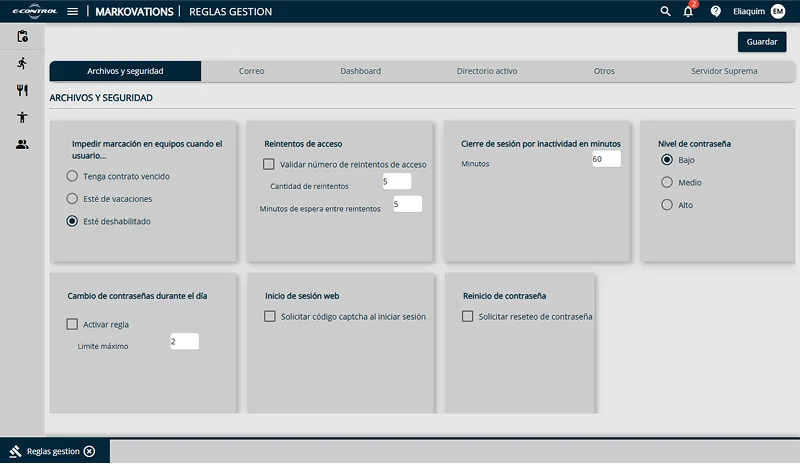Click the EM user avatar
This screenshot has height=464, width=800.
(x=777, y=11)
